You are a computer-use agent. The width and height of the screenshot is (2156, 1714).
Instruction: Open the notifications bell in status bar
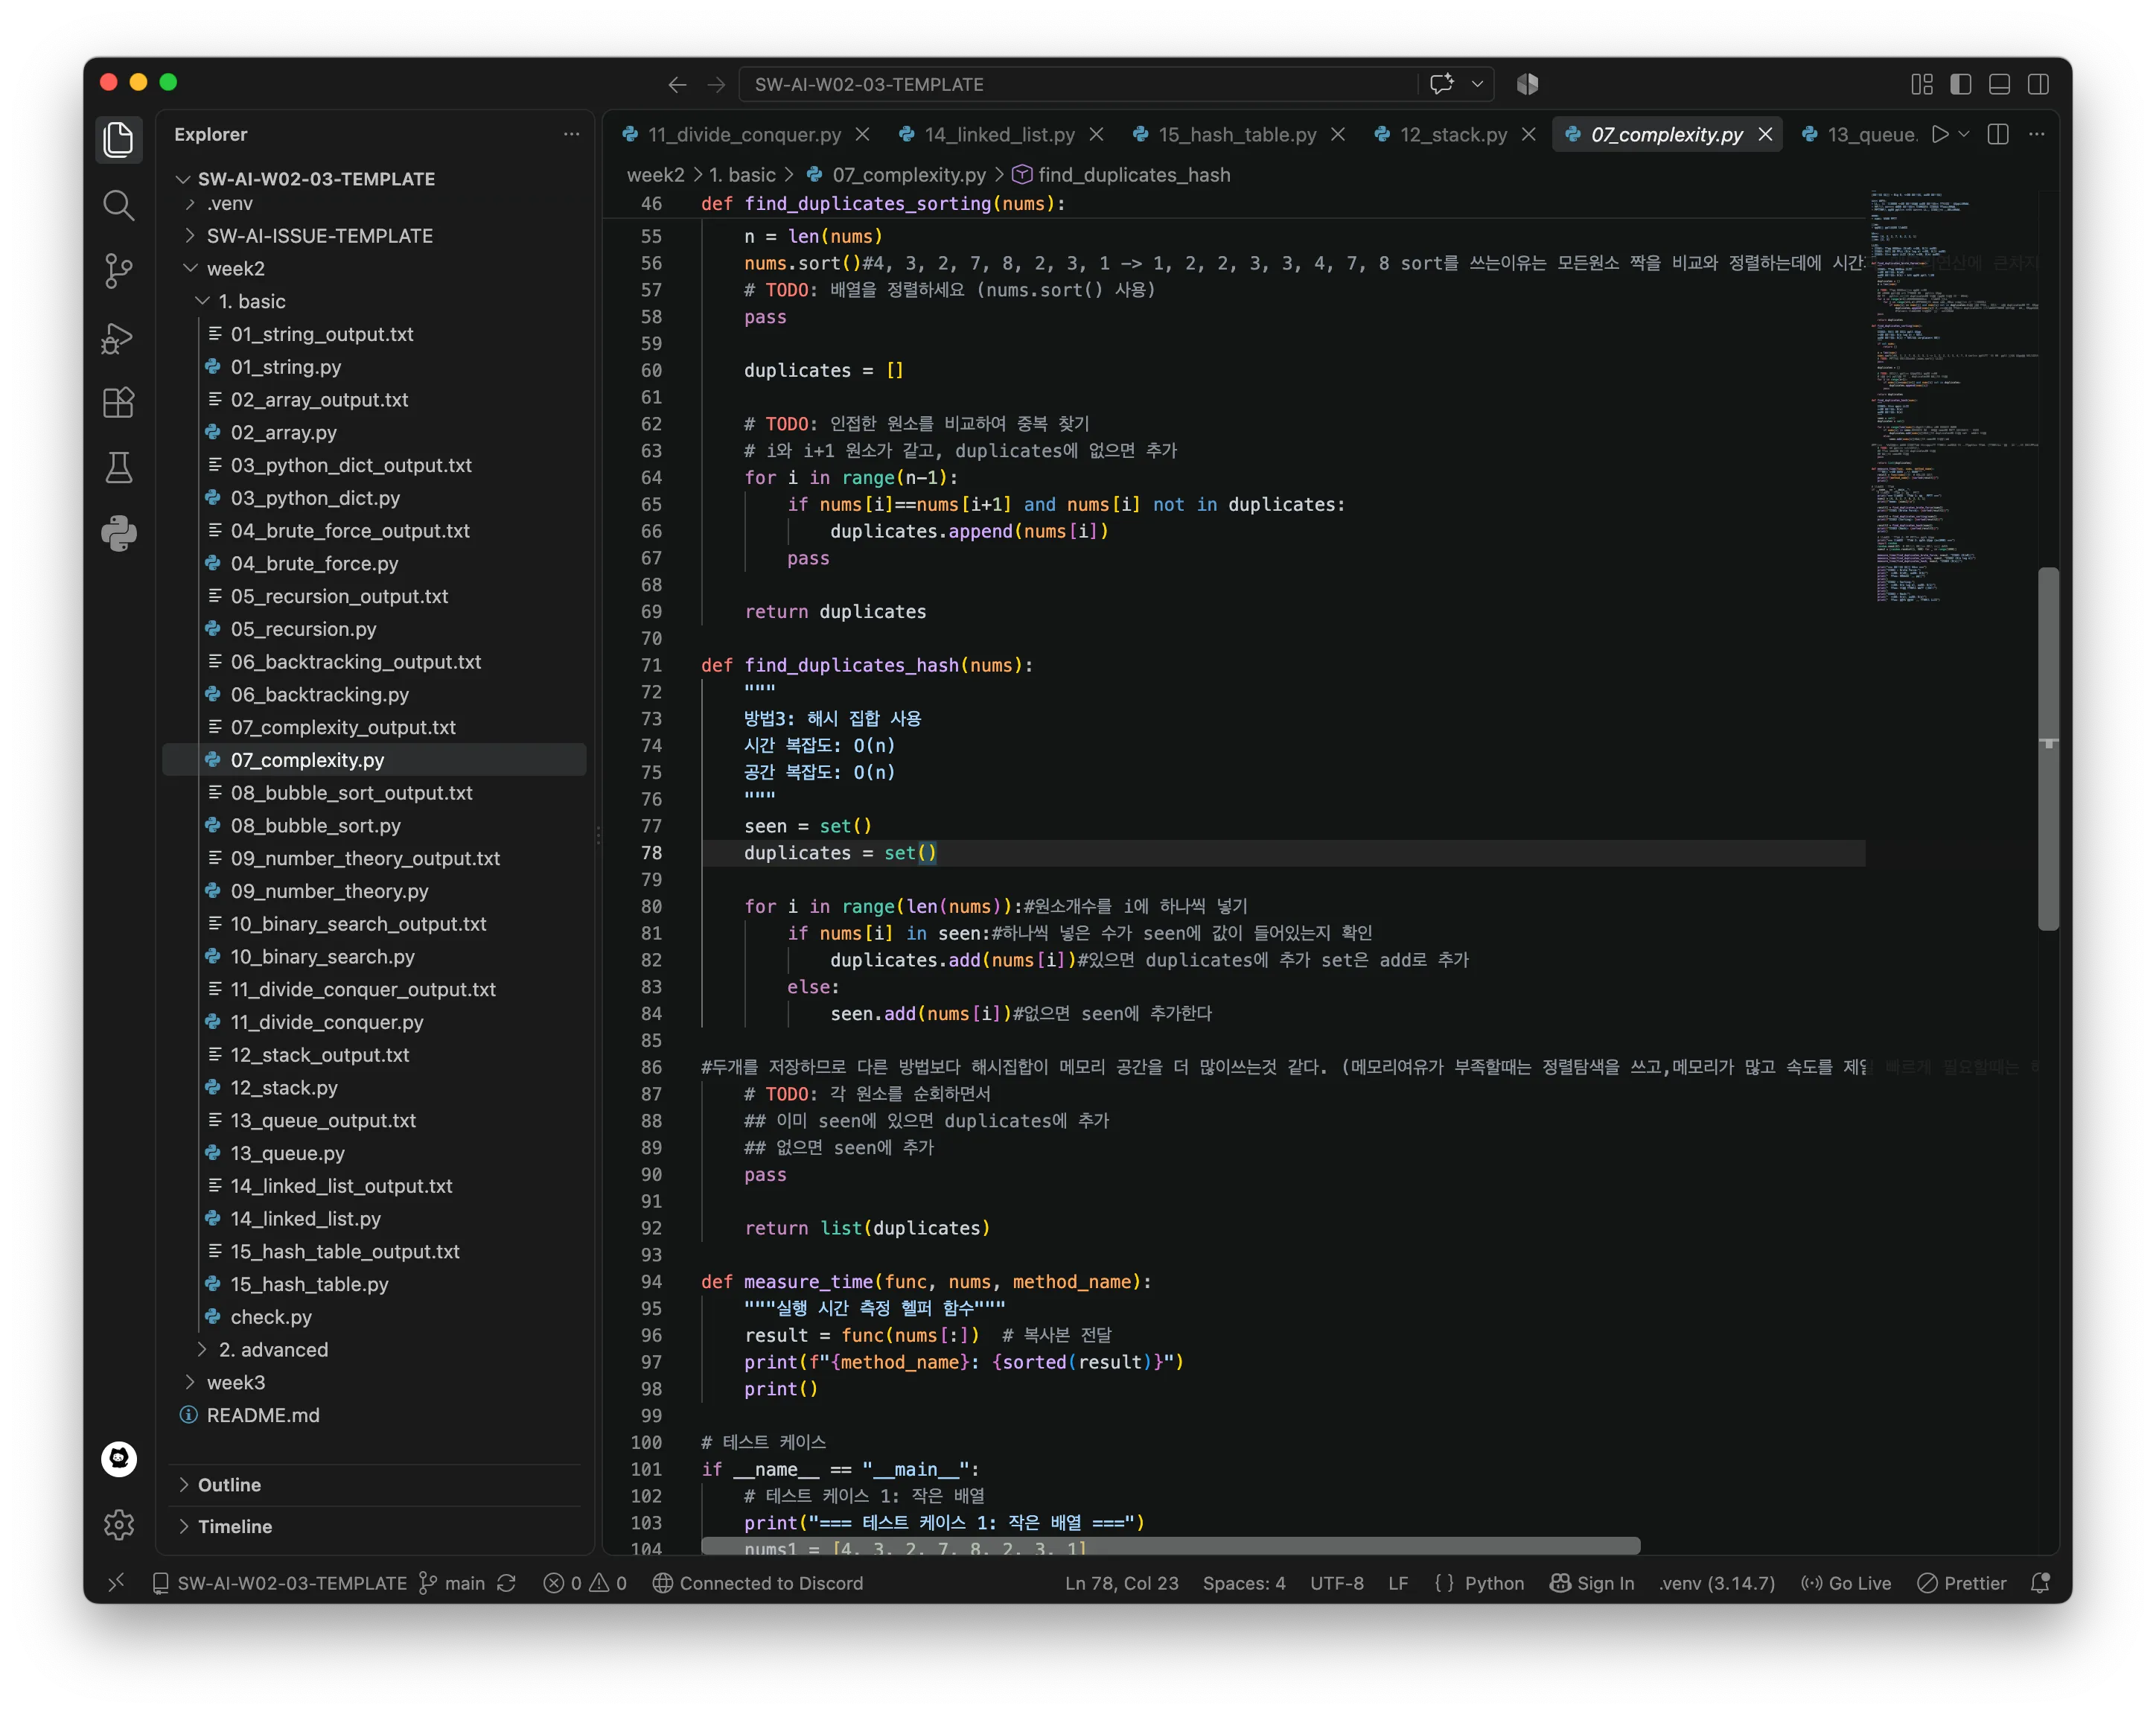point(2040,1583)
